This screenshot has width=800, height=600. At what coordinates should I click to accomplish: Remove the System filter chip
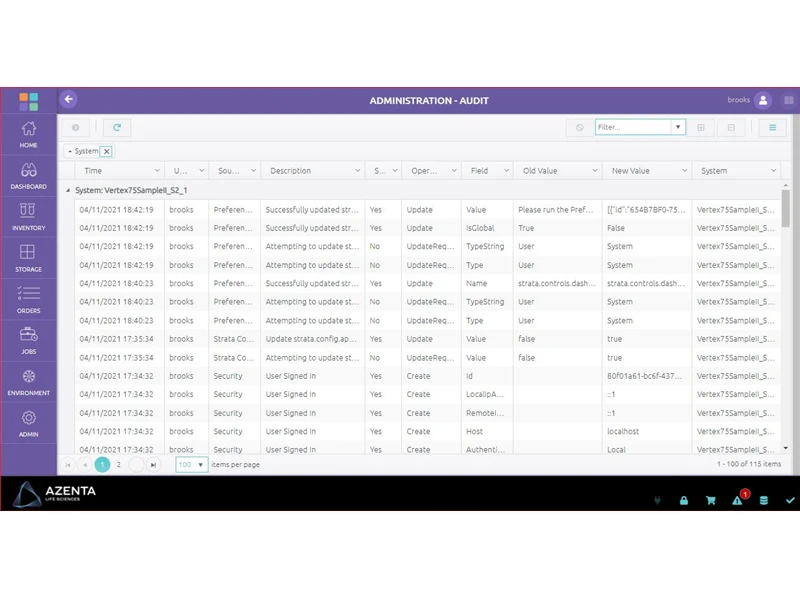106,151
